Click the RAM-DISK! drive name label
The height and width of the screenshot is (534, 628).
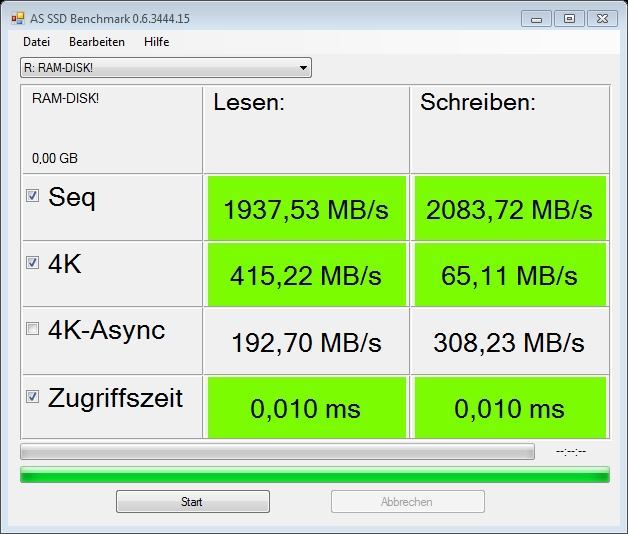(65, 98)
